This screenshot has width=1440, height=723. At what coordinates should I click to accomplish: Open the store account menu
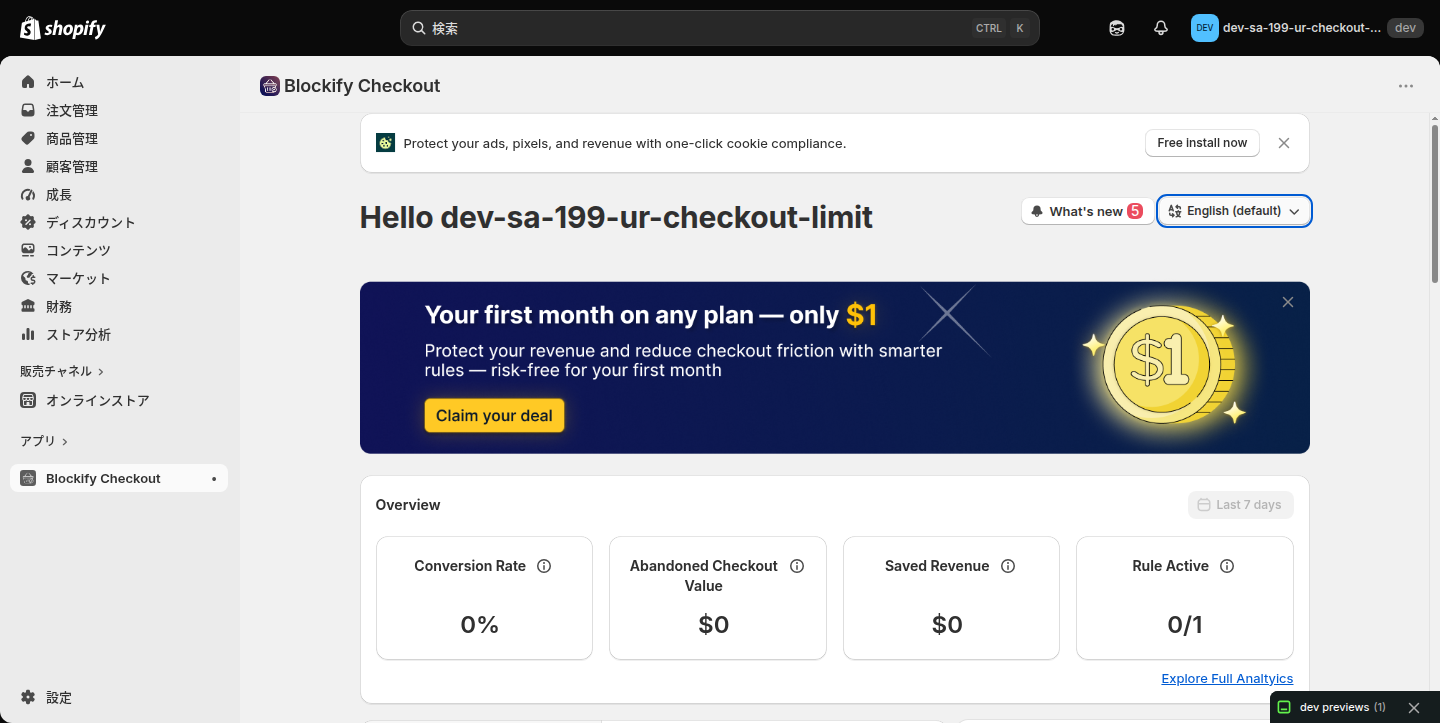point(1307,28)
